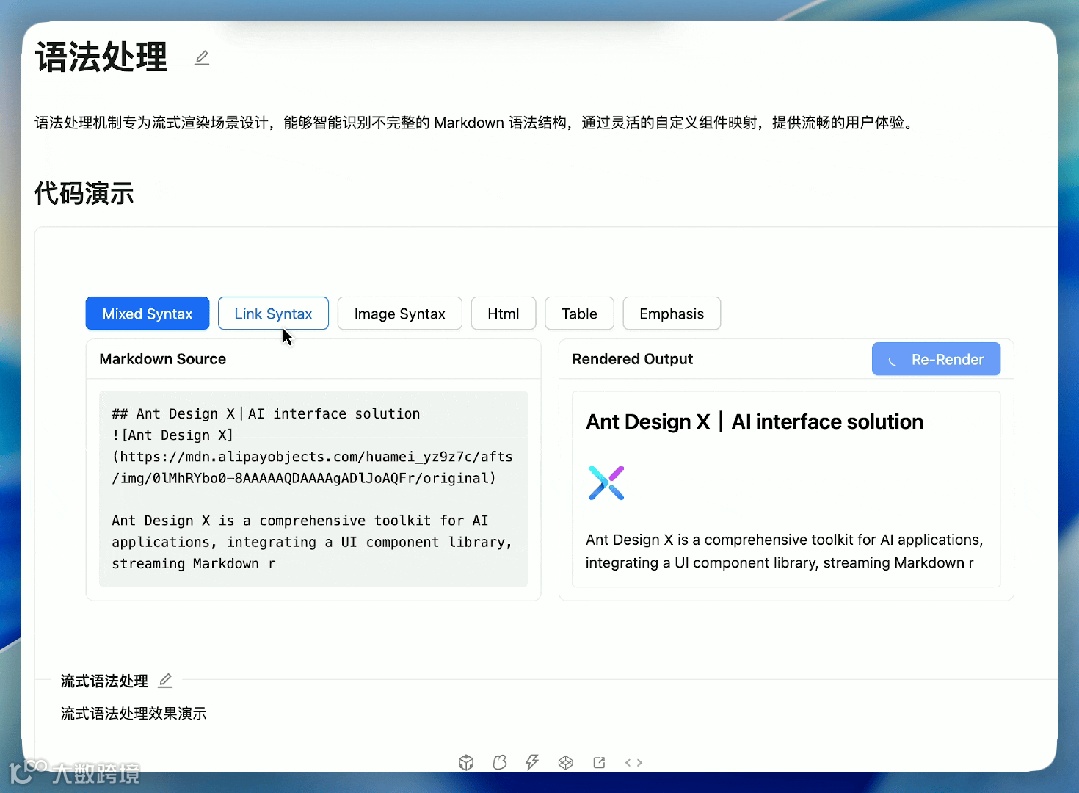Switch to Image Syntax tab

400,314
